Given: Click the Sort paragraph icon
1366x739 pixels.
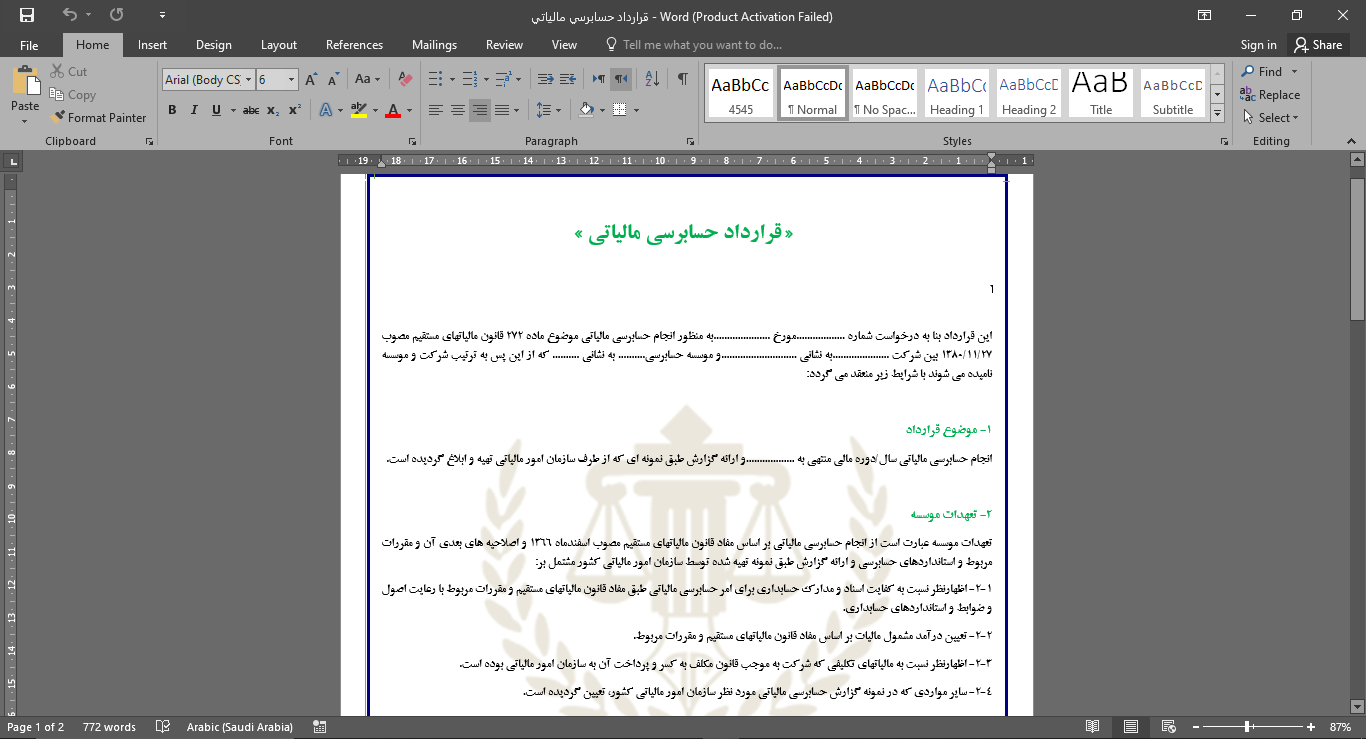Looking at the screenshot, I should (x=652, y=79).
